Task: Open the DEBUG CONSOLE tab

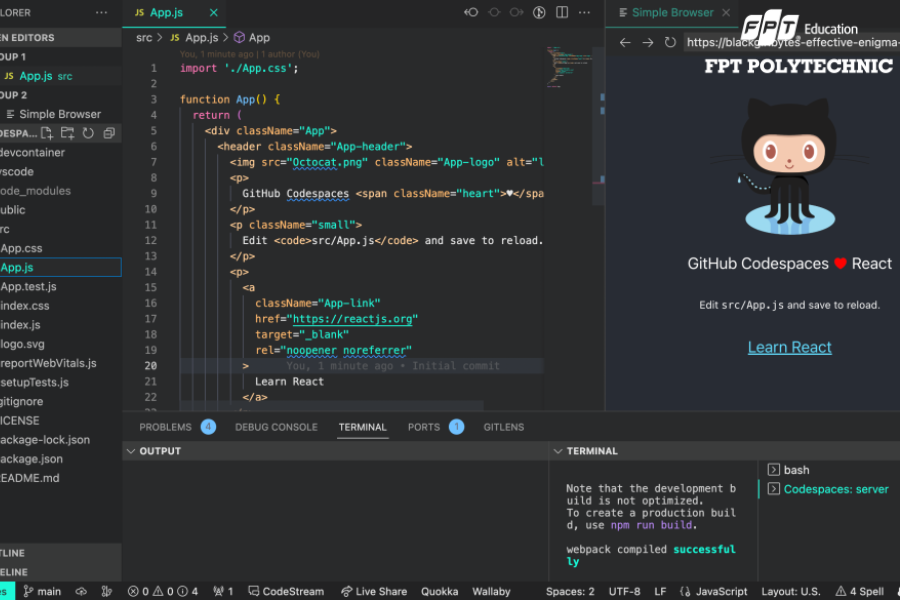Action: click(276, 427)
